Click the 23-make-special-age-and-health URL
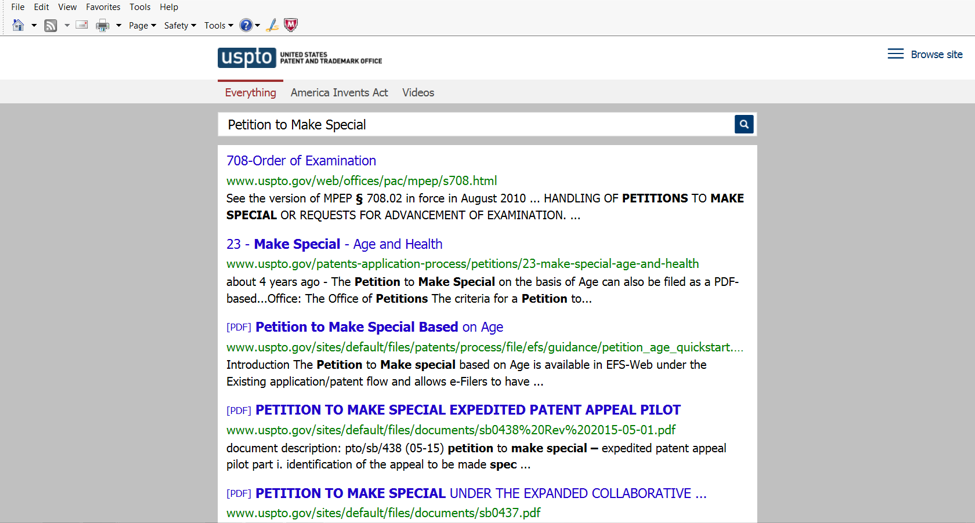 click(x=462, y=264)
